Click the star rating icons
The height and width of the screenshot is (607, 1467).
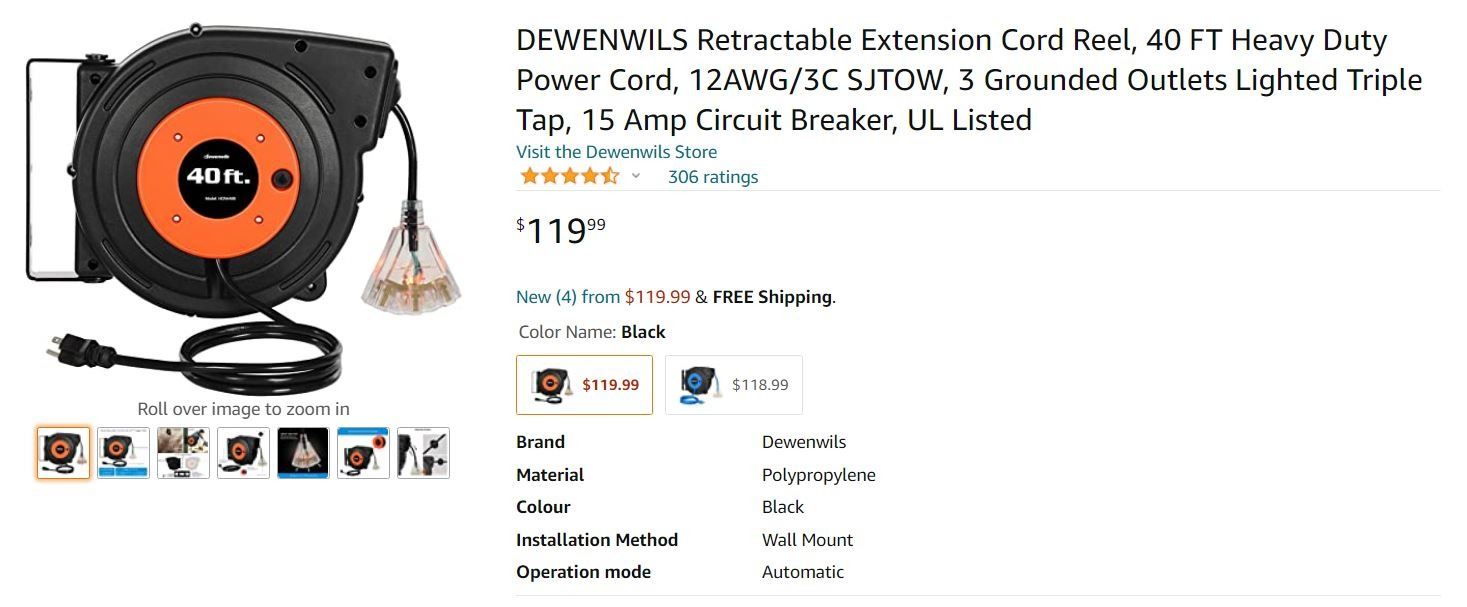[569, 177]
